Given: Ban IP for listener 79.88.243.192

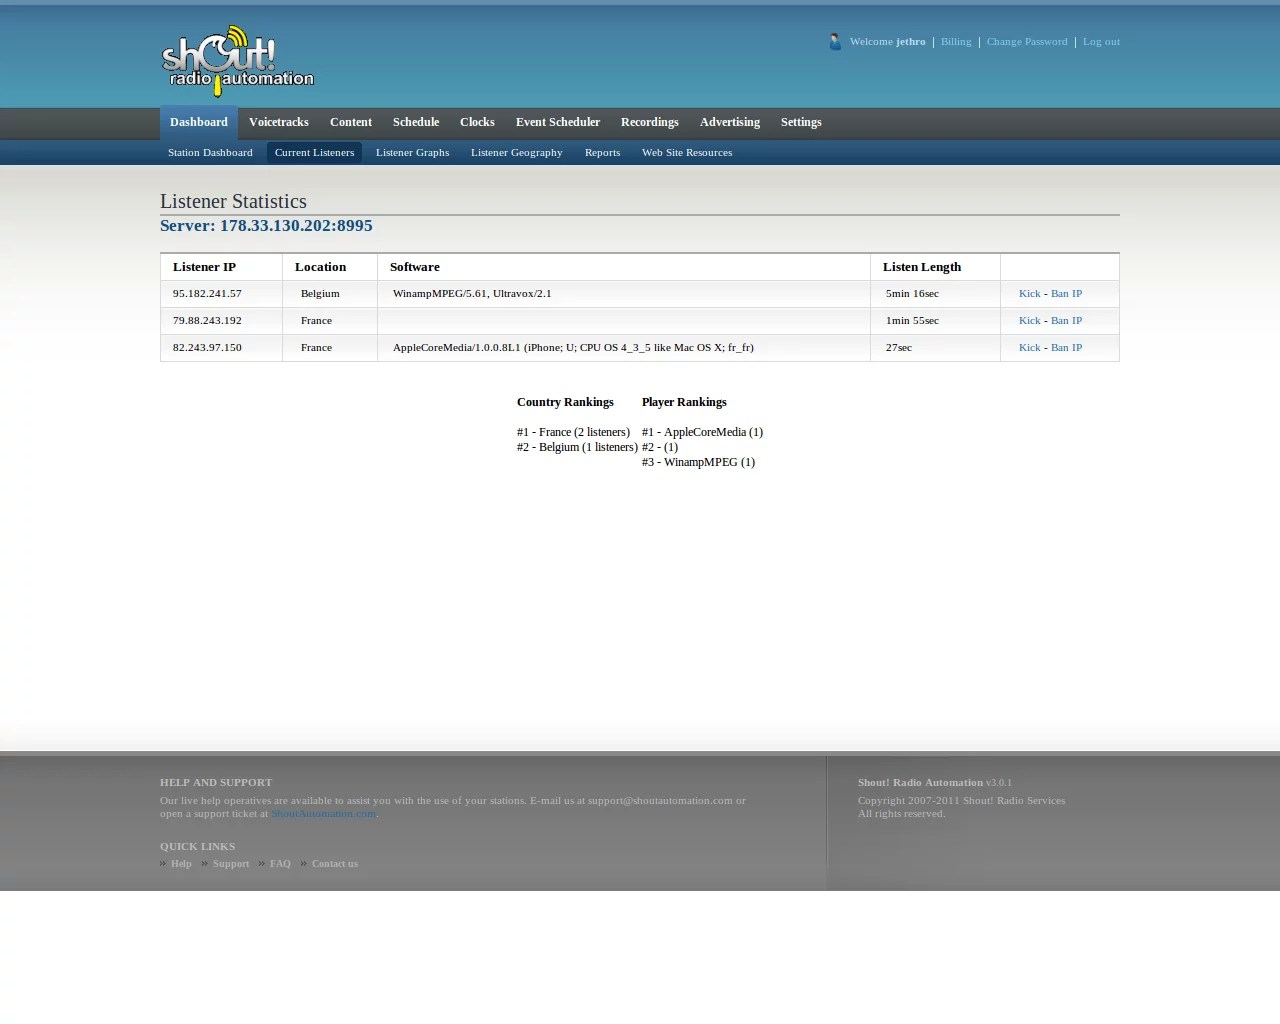Looking at the screenshot, I should click(1066, 321).
